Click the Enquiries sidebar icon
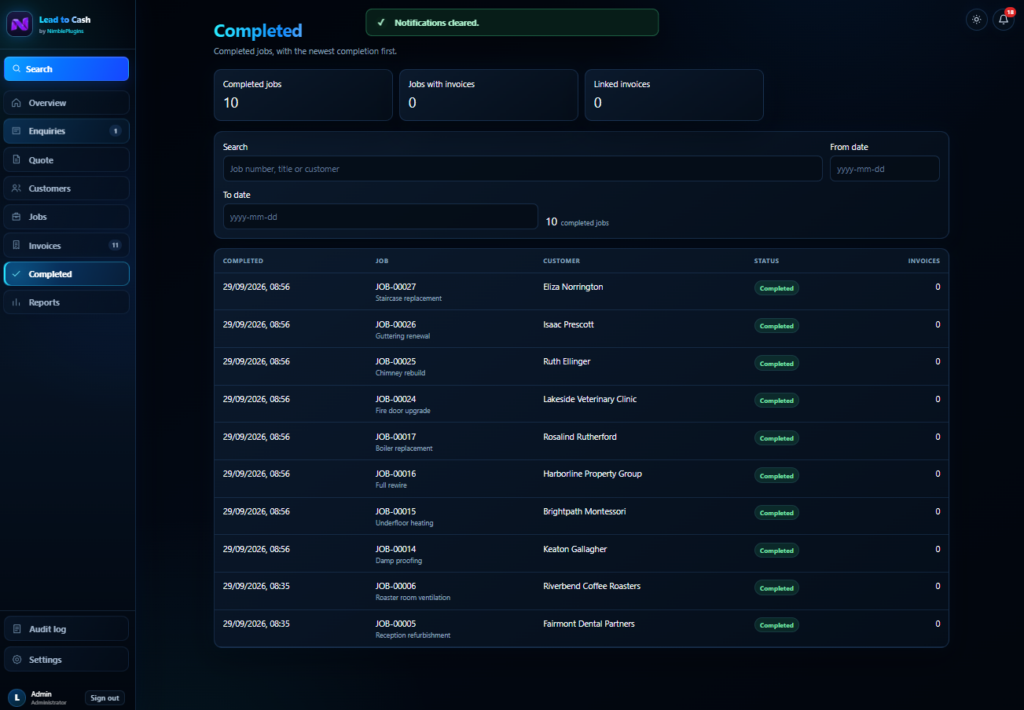This screenshot has width=1024, height=710. 16,131
